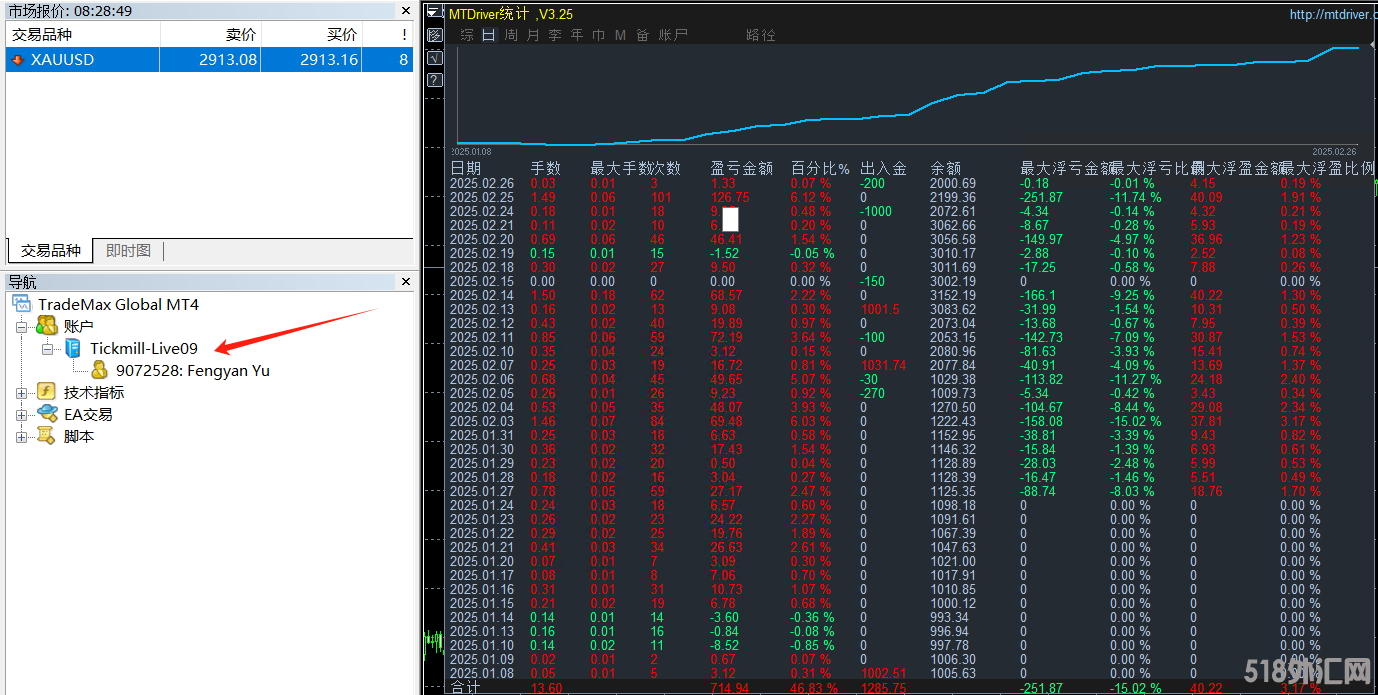The width and height of the screenshot is (1378, 695).
Task: Click the balance value 3062.66
Action: coord(953,225)
